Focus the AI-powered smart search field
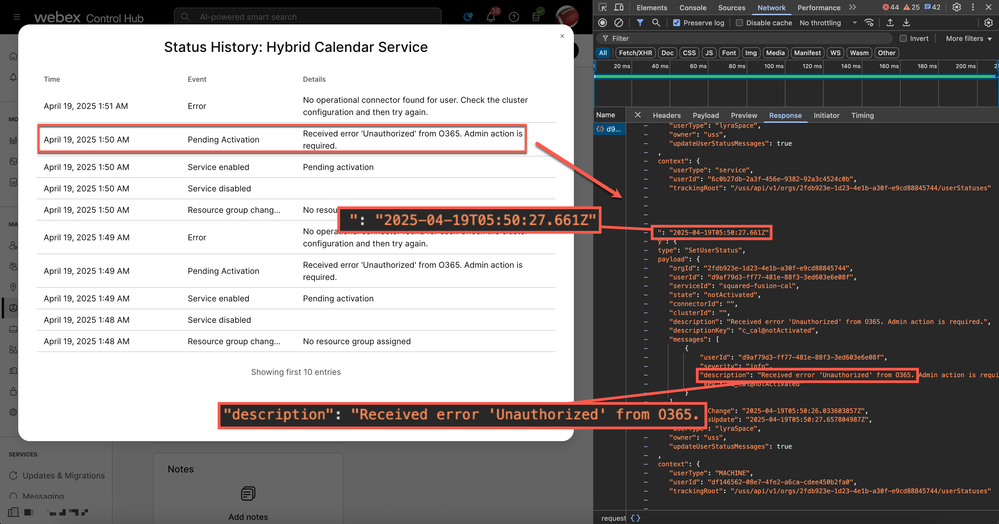 point(308,17)
